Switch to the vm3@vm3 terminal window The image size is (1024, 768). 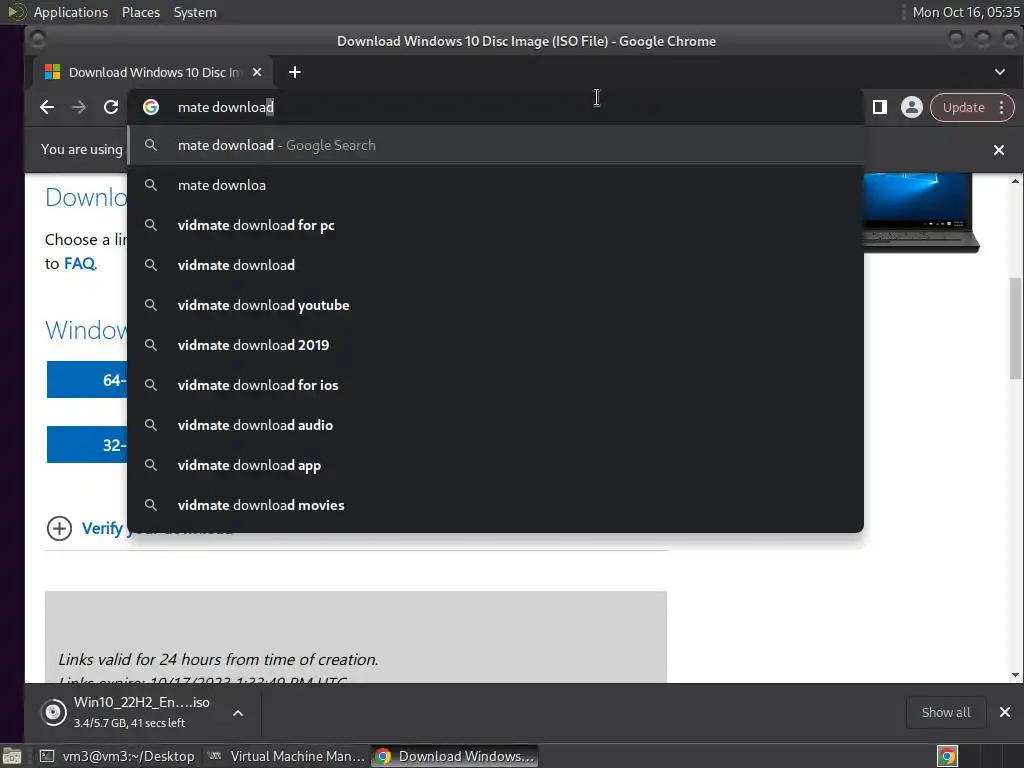118,756
